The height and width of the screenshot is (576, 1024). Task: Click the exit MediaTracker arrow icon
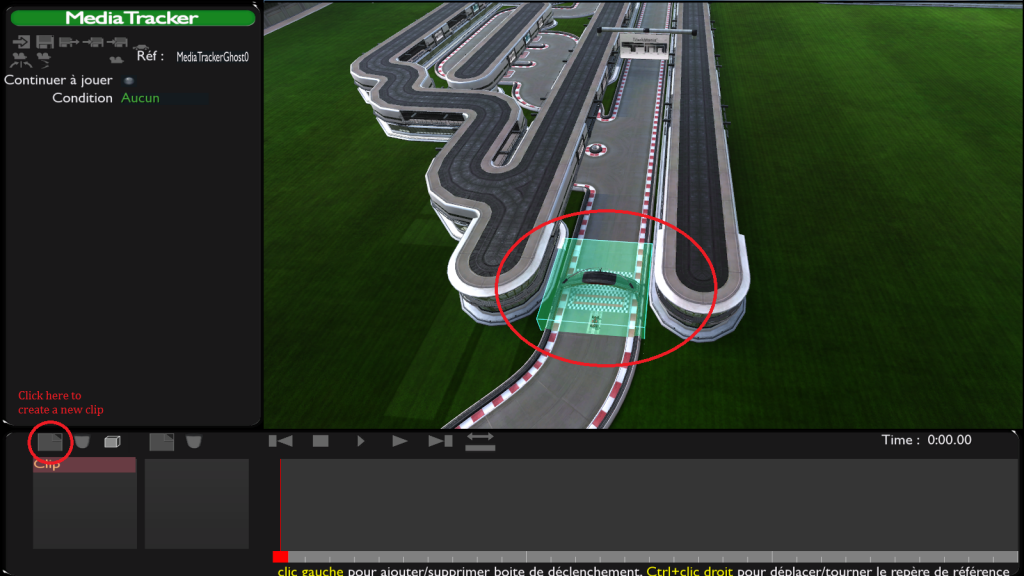(21, 42)
